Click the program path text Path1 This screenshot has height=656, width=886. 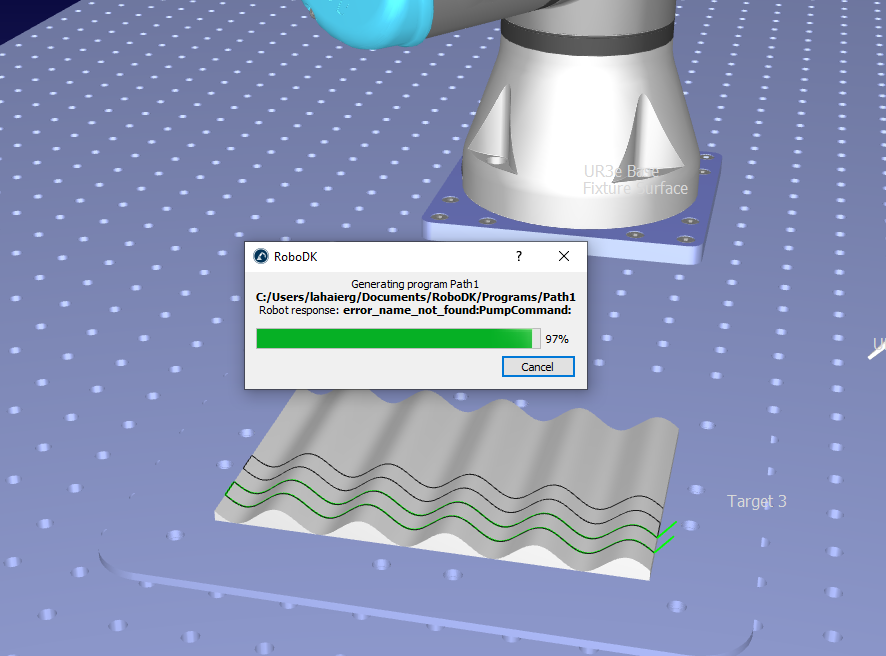coord(415,297)
